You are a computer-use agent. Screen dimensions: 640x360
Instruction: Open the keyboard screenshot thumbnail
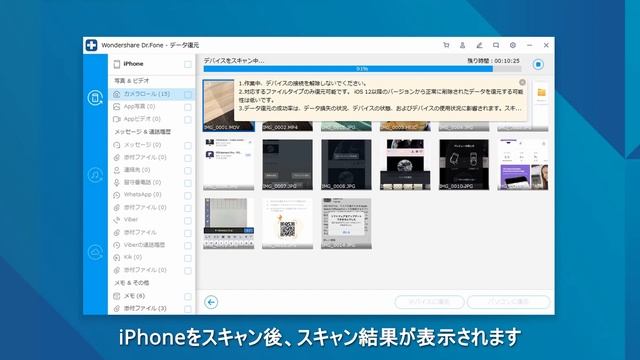(229, 223)
